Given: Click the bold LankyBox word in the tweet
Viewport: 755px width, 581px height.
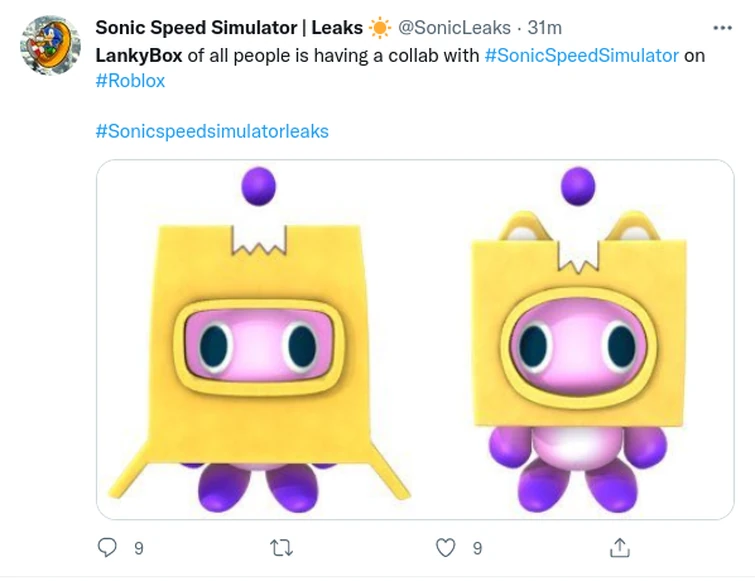Looking at the screenshot, I should (x=139, y=55).
